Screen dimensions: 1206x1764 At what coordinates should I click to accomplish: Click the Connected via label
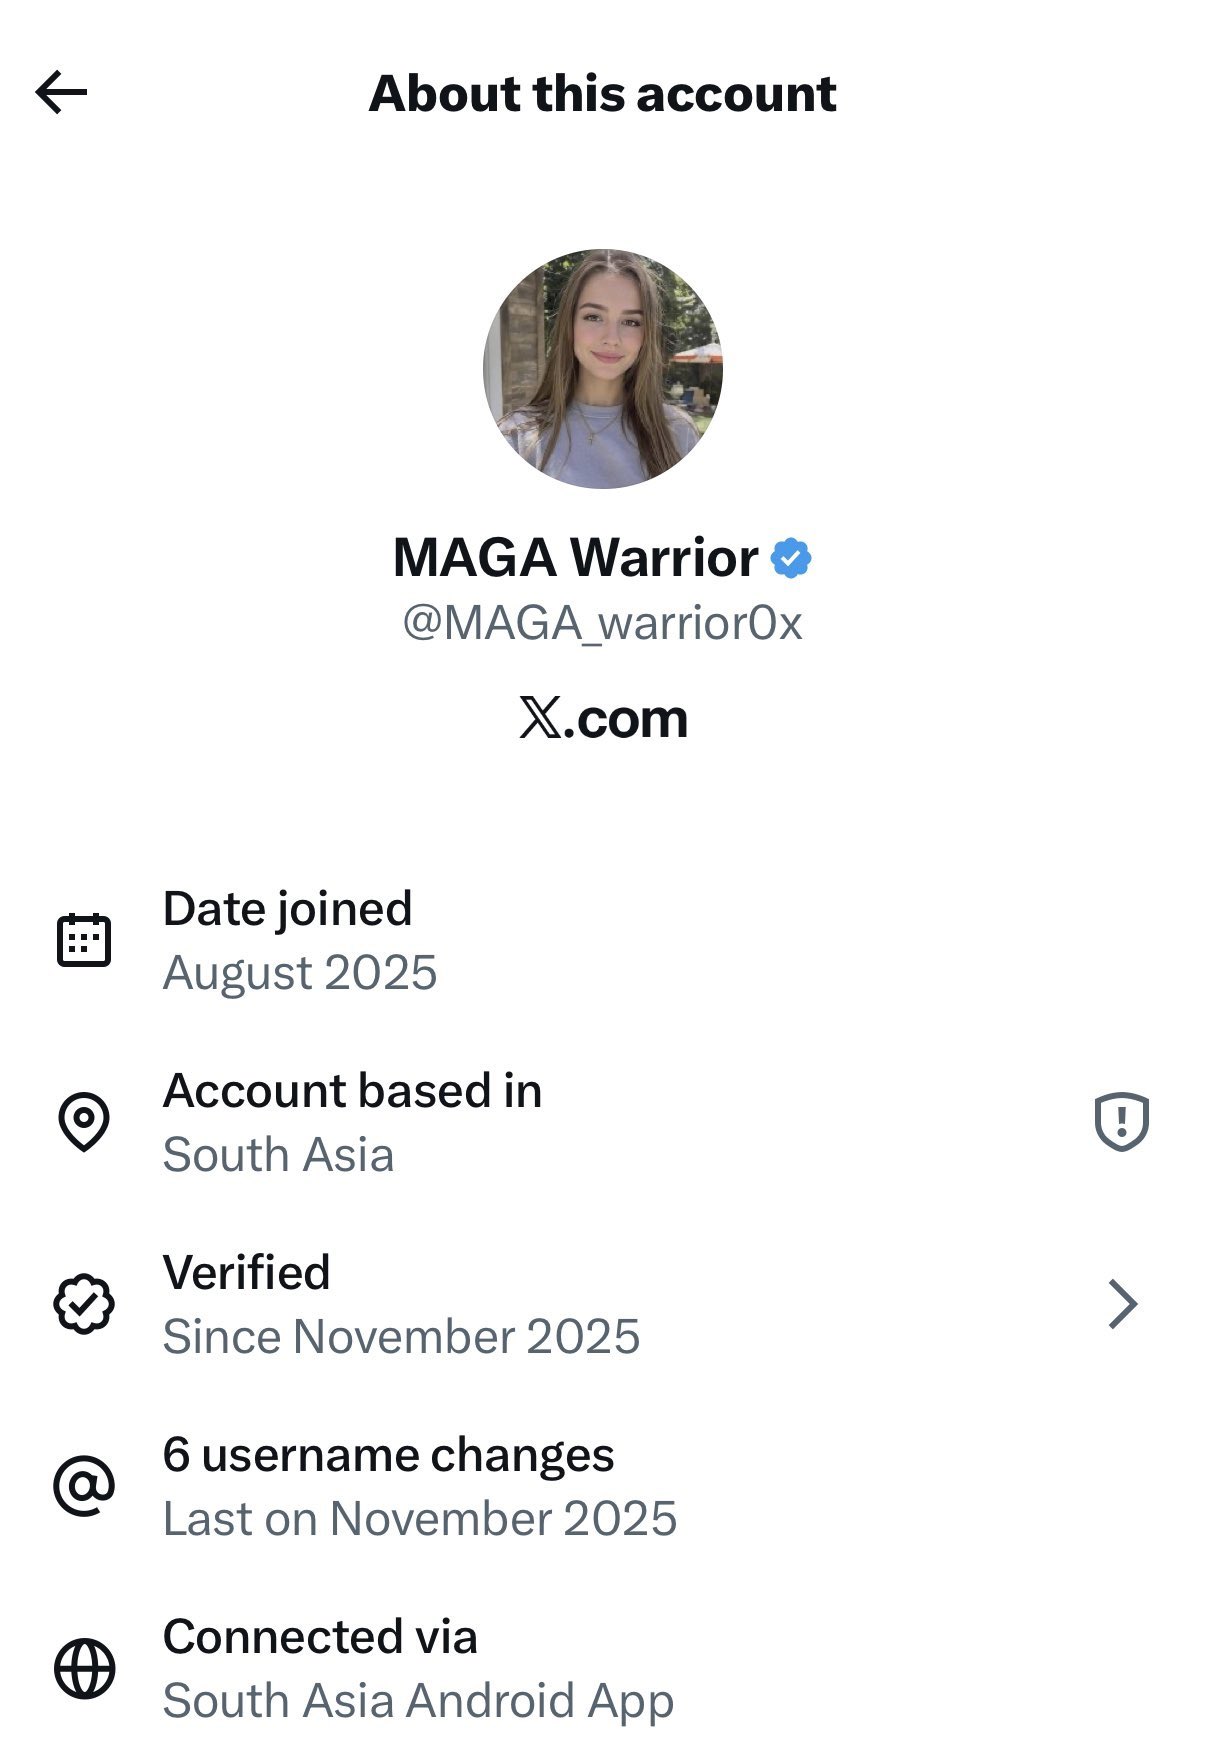[320, 1636]
